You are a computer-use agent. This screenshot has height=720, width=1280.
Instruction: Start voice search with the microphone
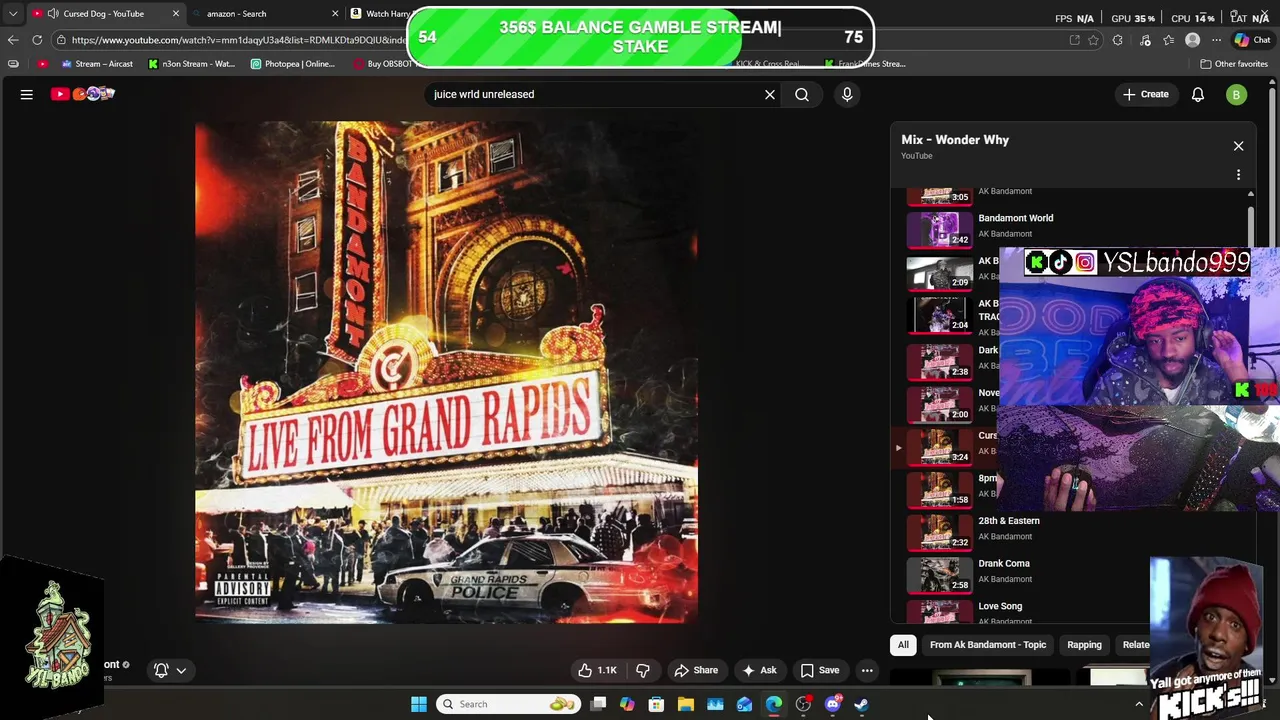(847, 94)
